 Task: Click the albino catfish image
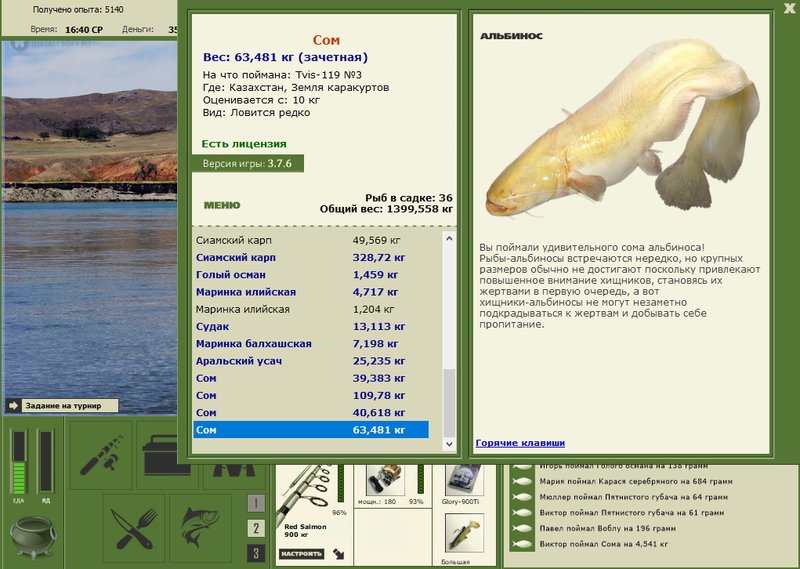622,128
